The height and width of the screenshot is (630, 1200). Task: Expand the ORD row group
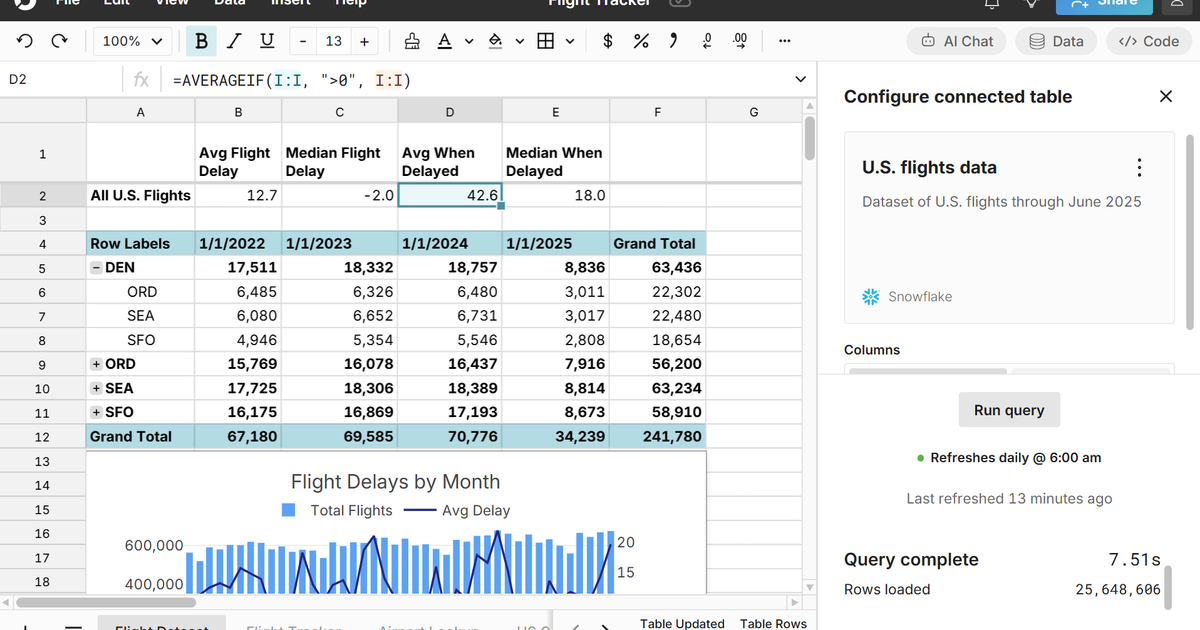point(96,364)
